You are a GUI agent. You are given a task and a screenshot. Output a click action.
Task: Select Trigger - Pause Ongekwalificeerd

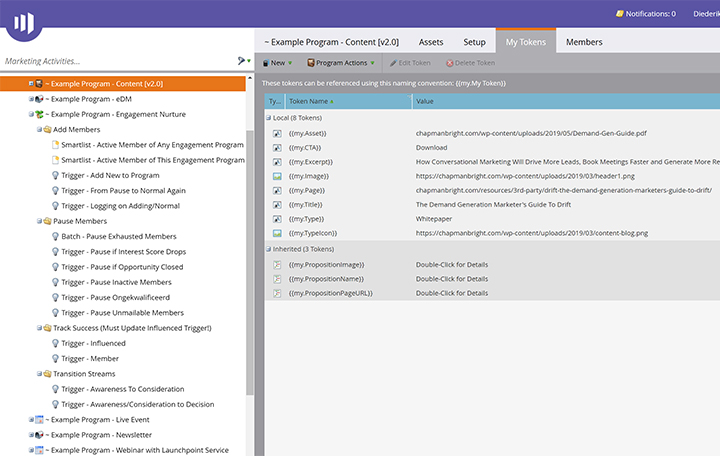116,297
